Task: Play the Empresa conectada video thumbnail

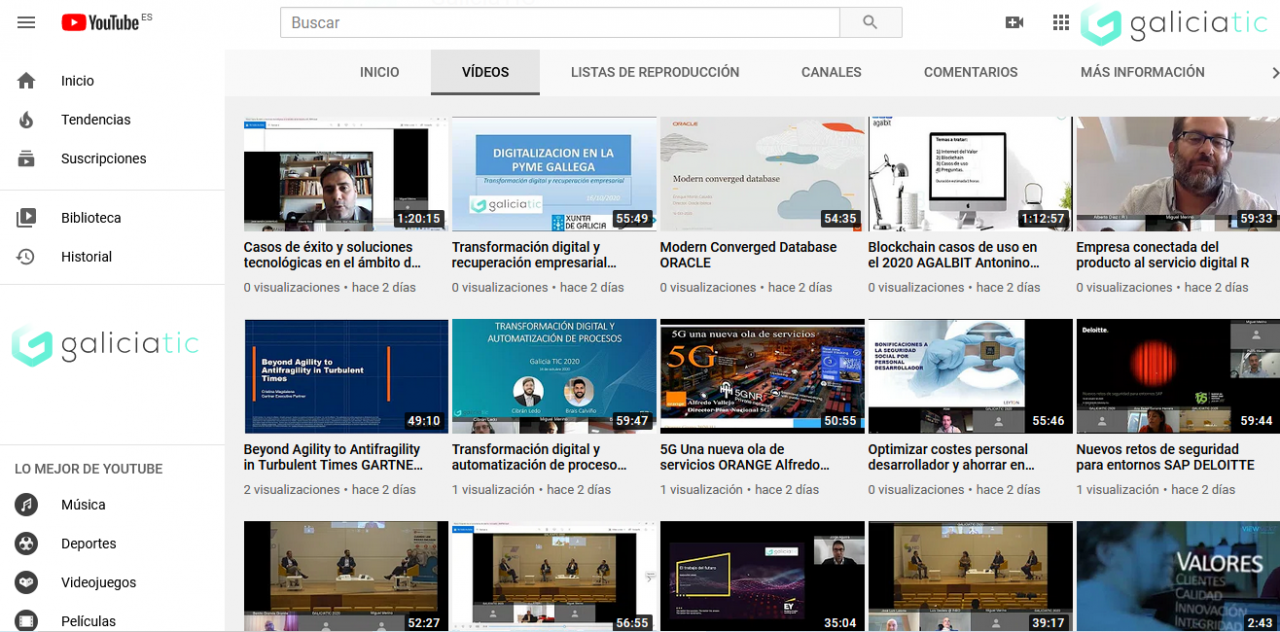Action: tap(1178, 174)
